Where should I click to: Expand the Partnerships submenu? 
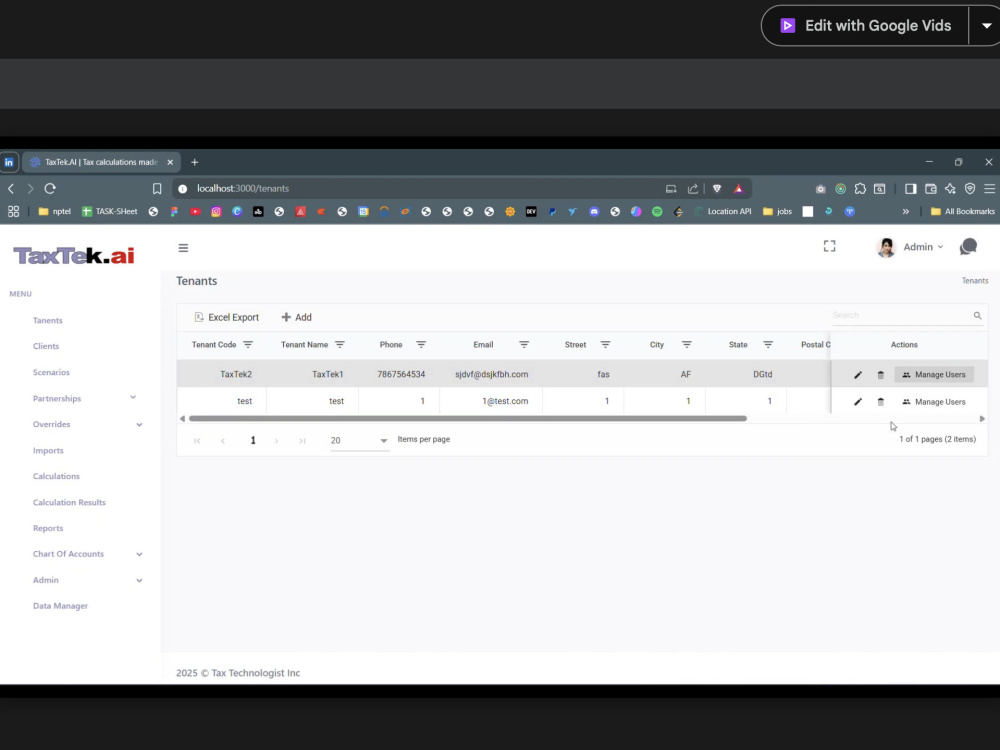point(133,398)
